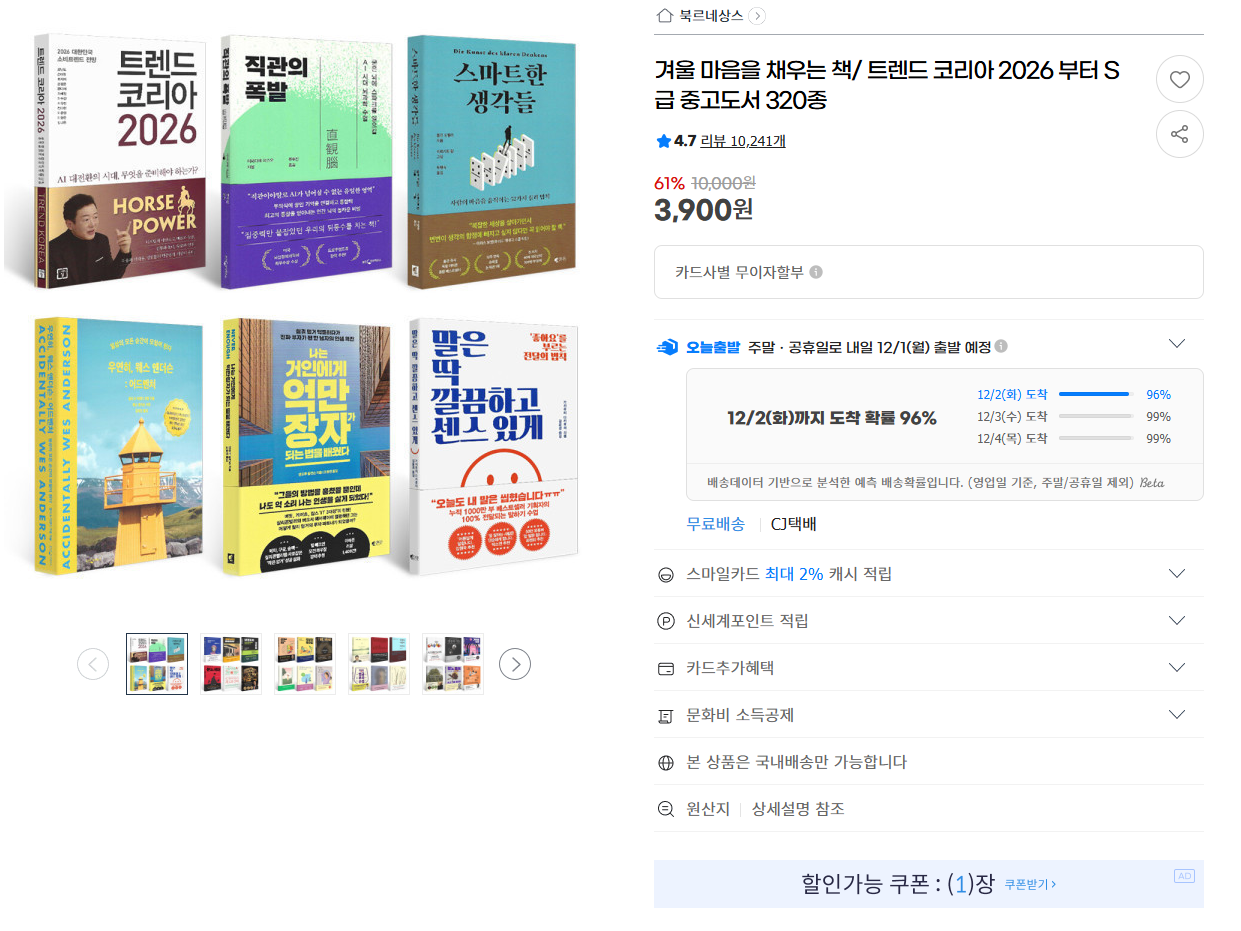Image resolution: width=1241 pixels, height=931 pixels.
Task: Click info icon beside 카드사별 무이자할부
Action: [x=816, y=272]
